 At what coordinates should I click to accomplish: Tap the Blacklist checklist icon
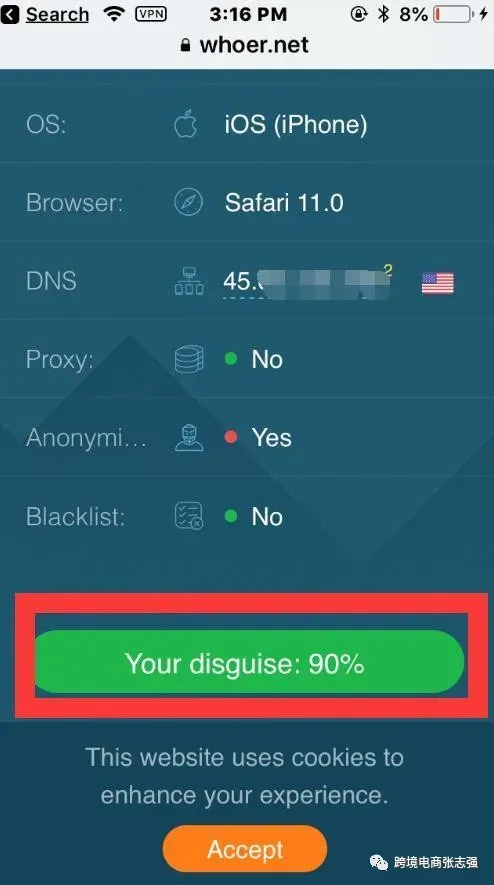(x=189, y=516)
